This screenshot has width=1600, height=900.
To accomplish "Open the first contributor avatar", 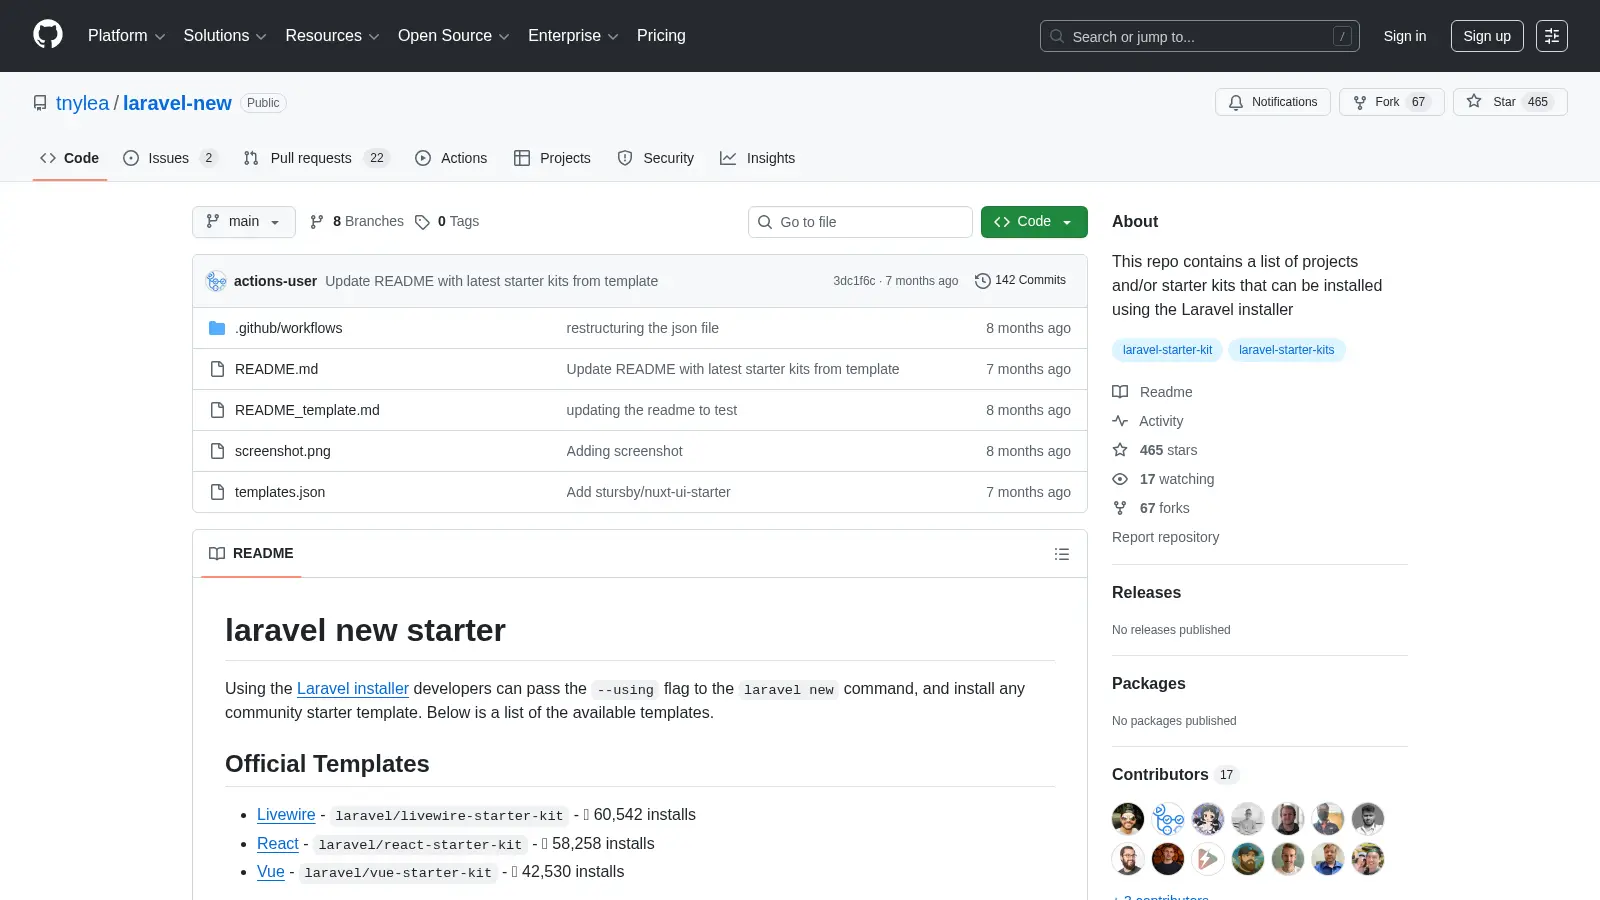I will [1128, 819].
